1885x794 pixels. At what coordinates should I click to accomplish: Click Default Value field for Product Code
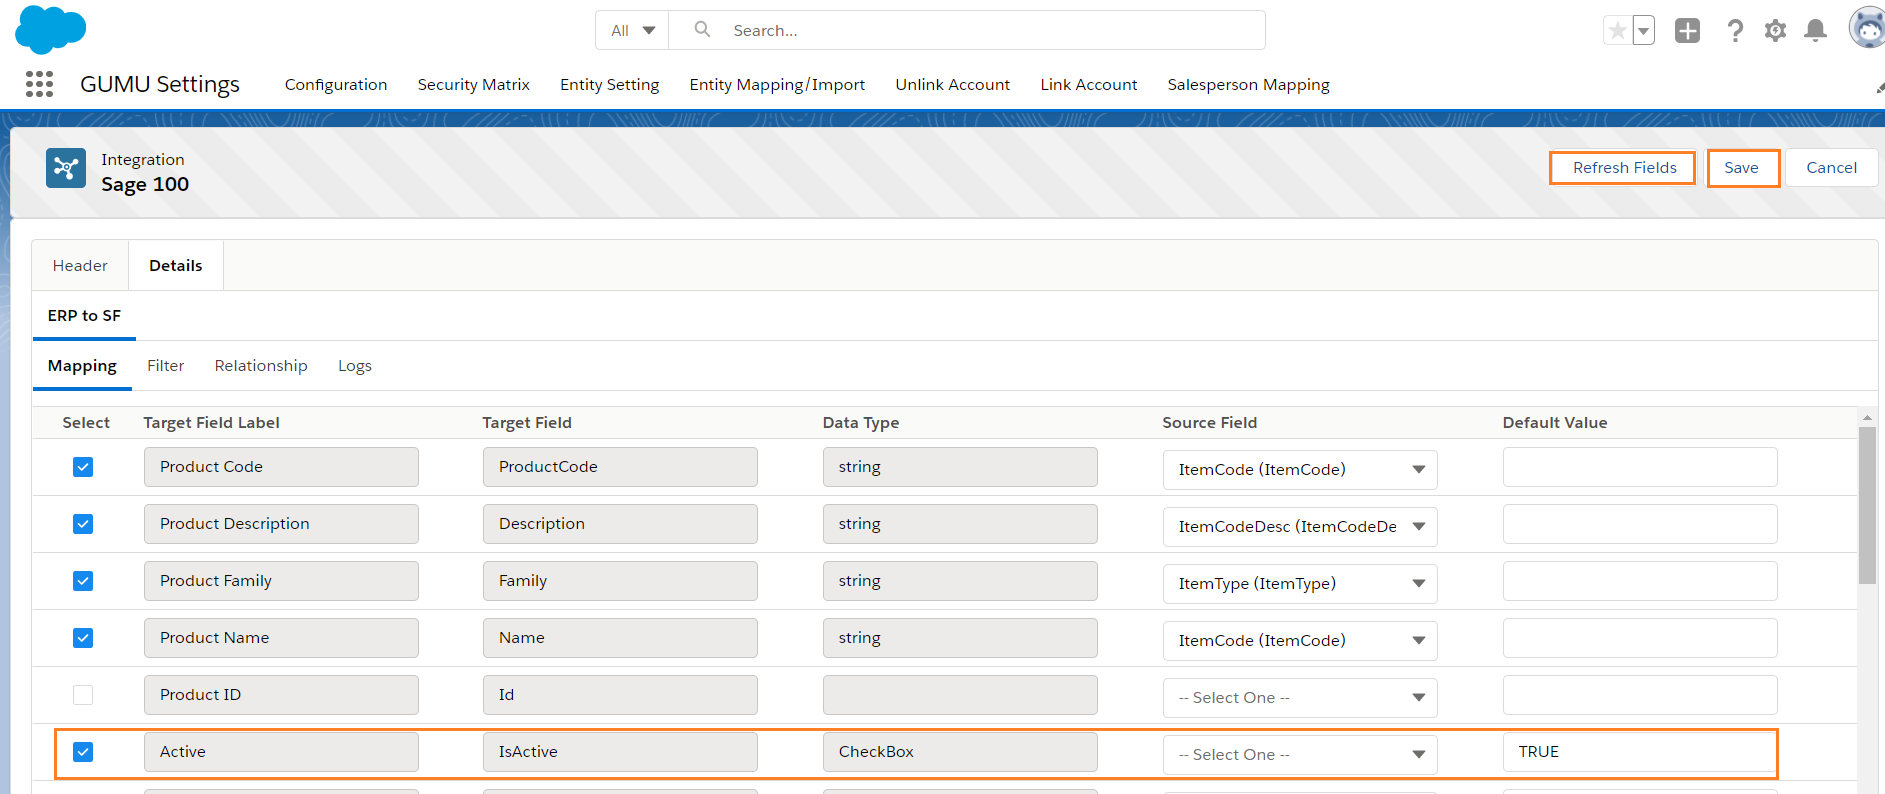click(x=1640, y=467)
